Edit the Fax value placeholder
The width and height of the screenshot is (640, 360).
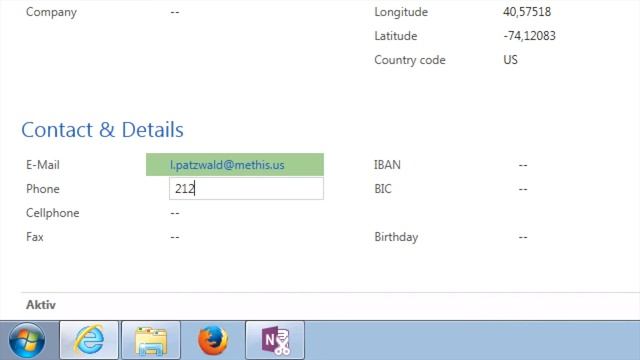coord(175,237)
